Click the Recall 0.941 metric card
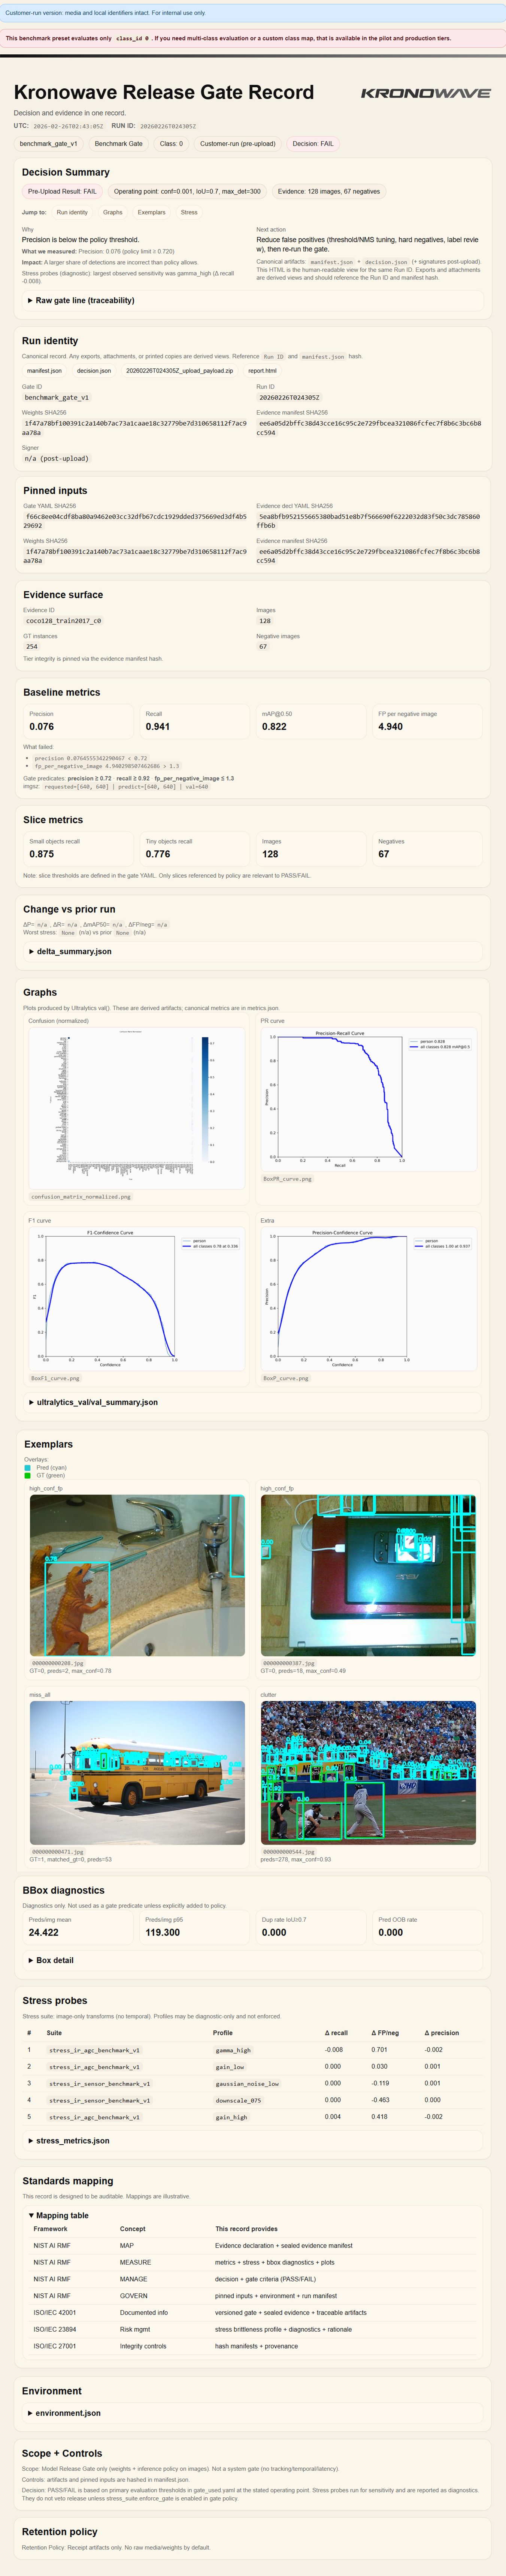The height and width of the screenshot is (2576, 506). click(194, 721)
